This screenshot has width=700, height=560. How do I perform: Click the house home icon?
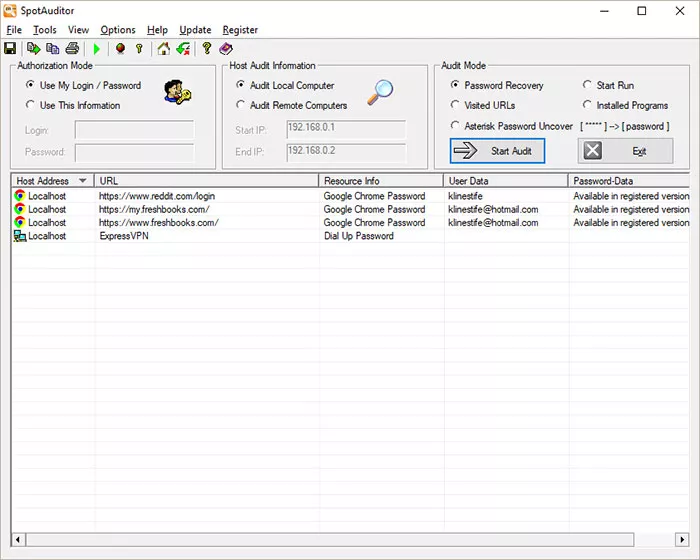163,48
